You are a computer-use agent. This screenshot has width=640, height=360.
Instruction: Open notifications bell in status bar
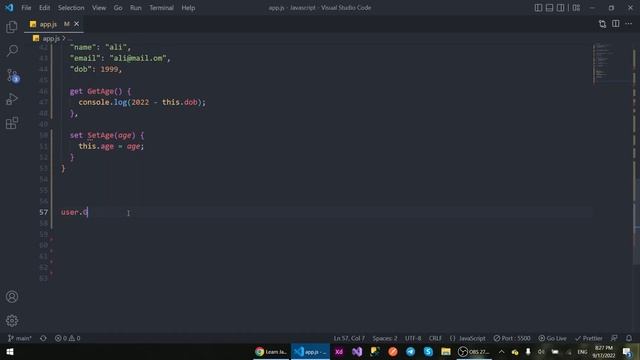coord(629,338)
